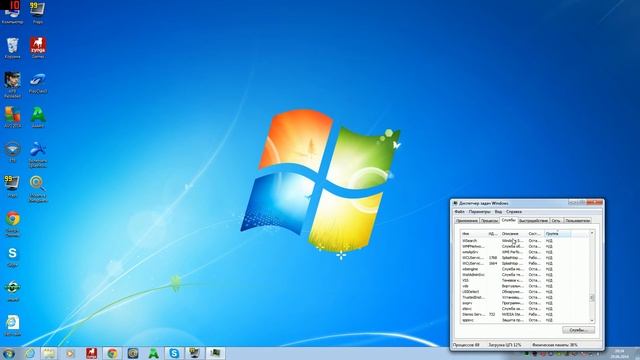Select the wbengine service row
Image resolution: width=640 pixels, height=360 pixels.
[525, 269]
